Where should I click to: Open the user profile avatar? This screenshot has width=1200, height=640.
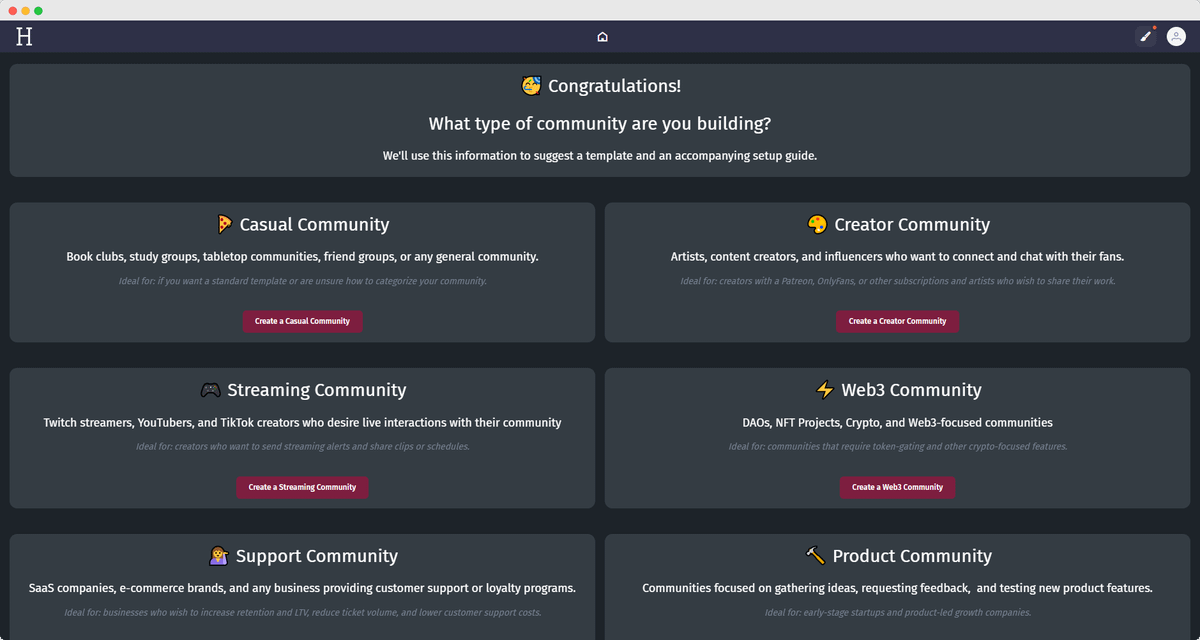coord(1176,36)
